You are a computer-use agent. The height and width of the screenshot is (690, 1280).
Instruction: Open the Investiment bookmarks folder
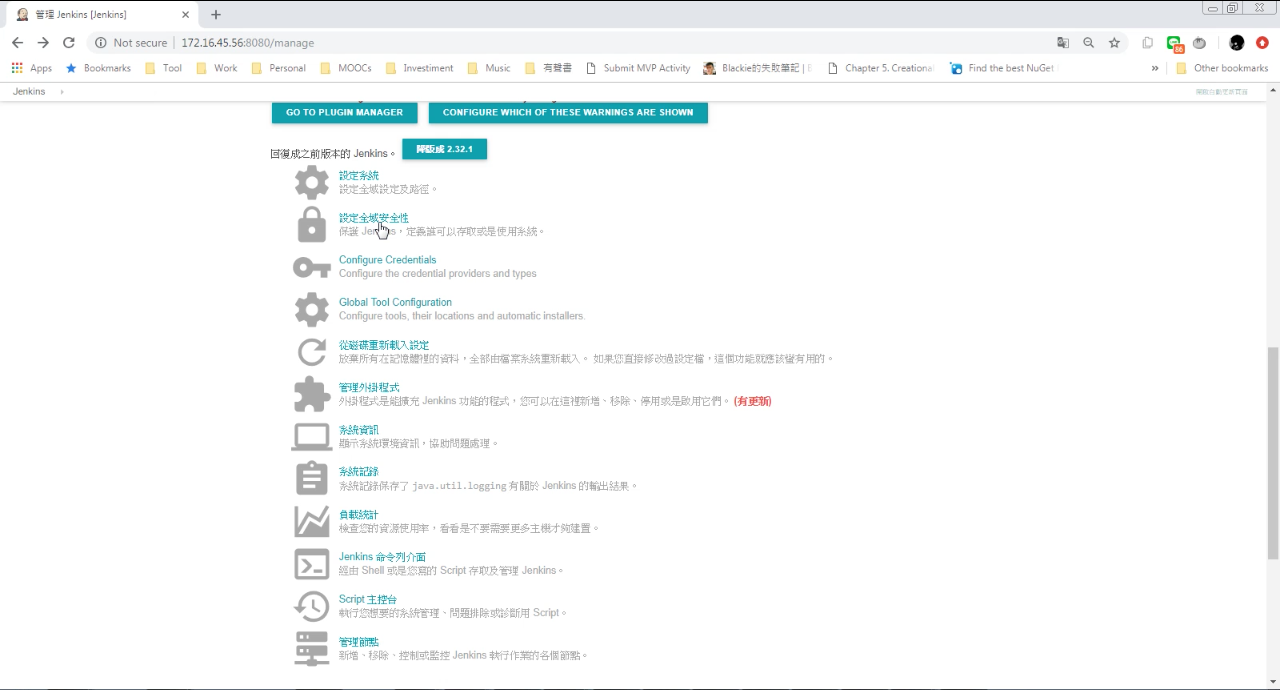[419, 68]
